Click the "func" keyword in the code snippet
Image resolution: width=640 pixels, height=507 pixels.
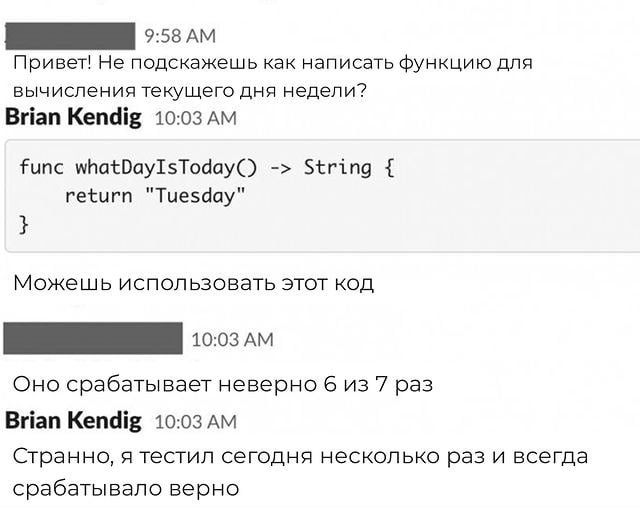click(41, 166)
